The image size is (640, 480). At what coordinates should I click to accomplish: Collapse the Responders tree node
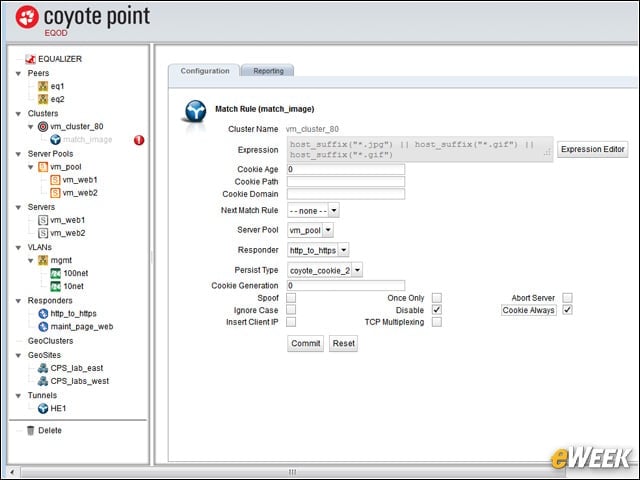coord(18,301)
